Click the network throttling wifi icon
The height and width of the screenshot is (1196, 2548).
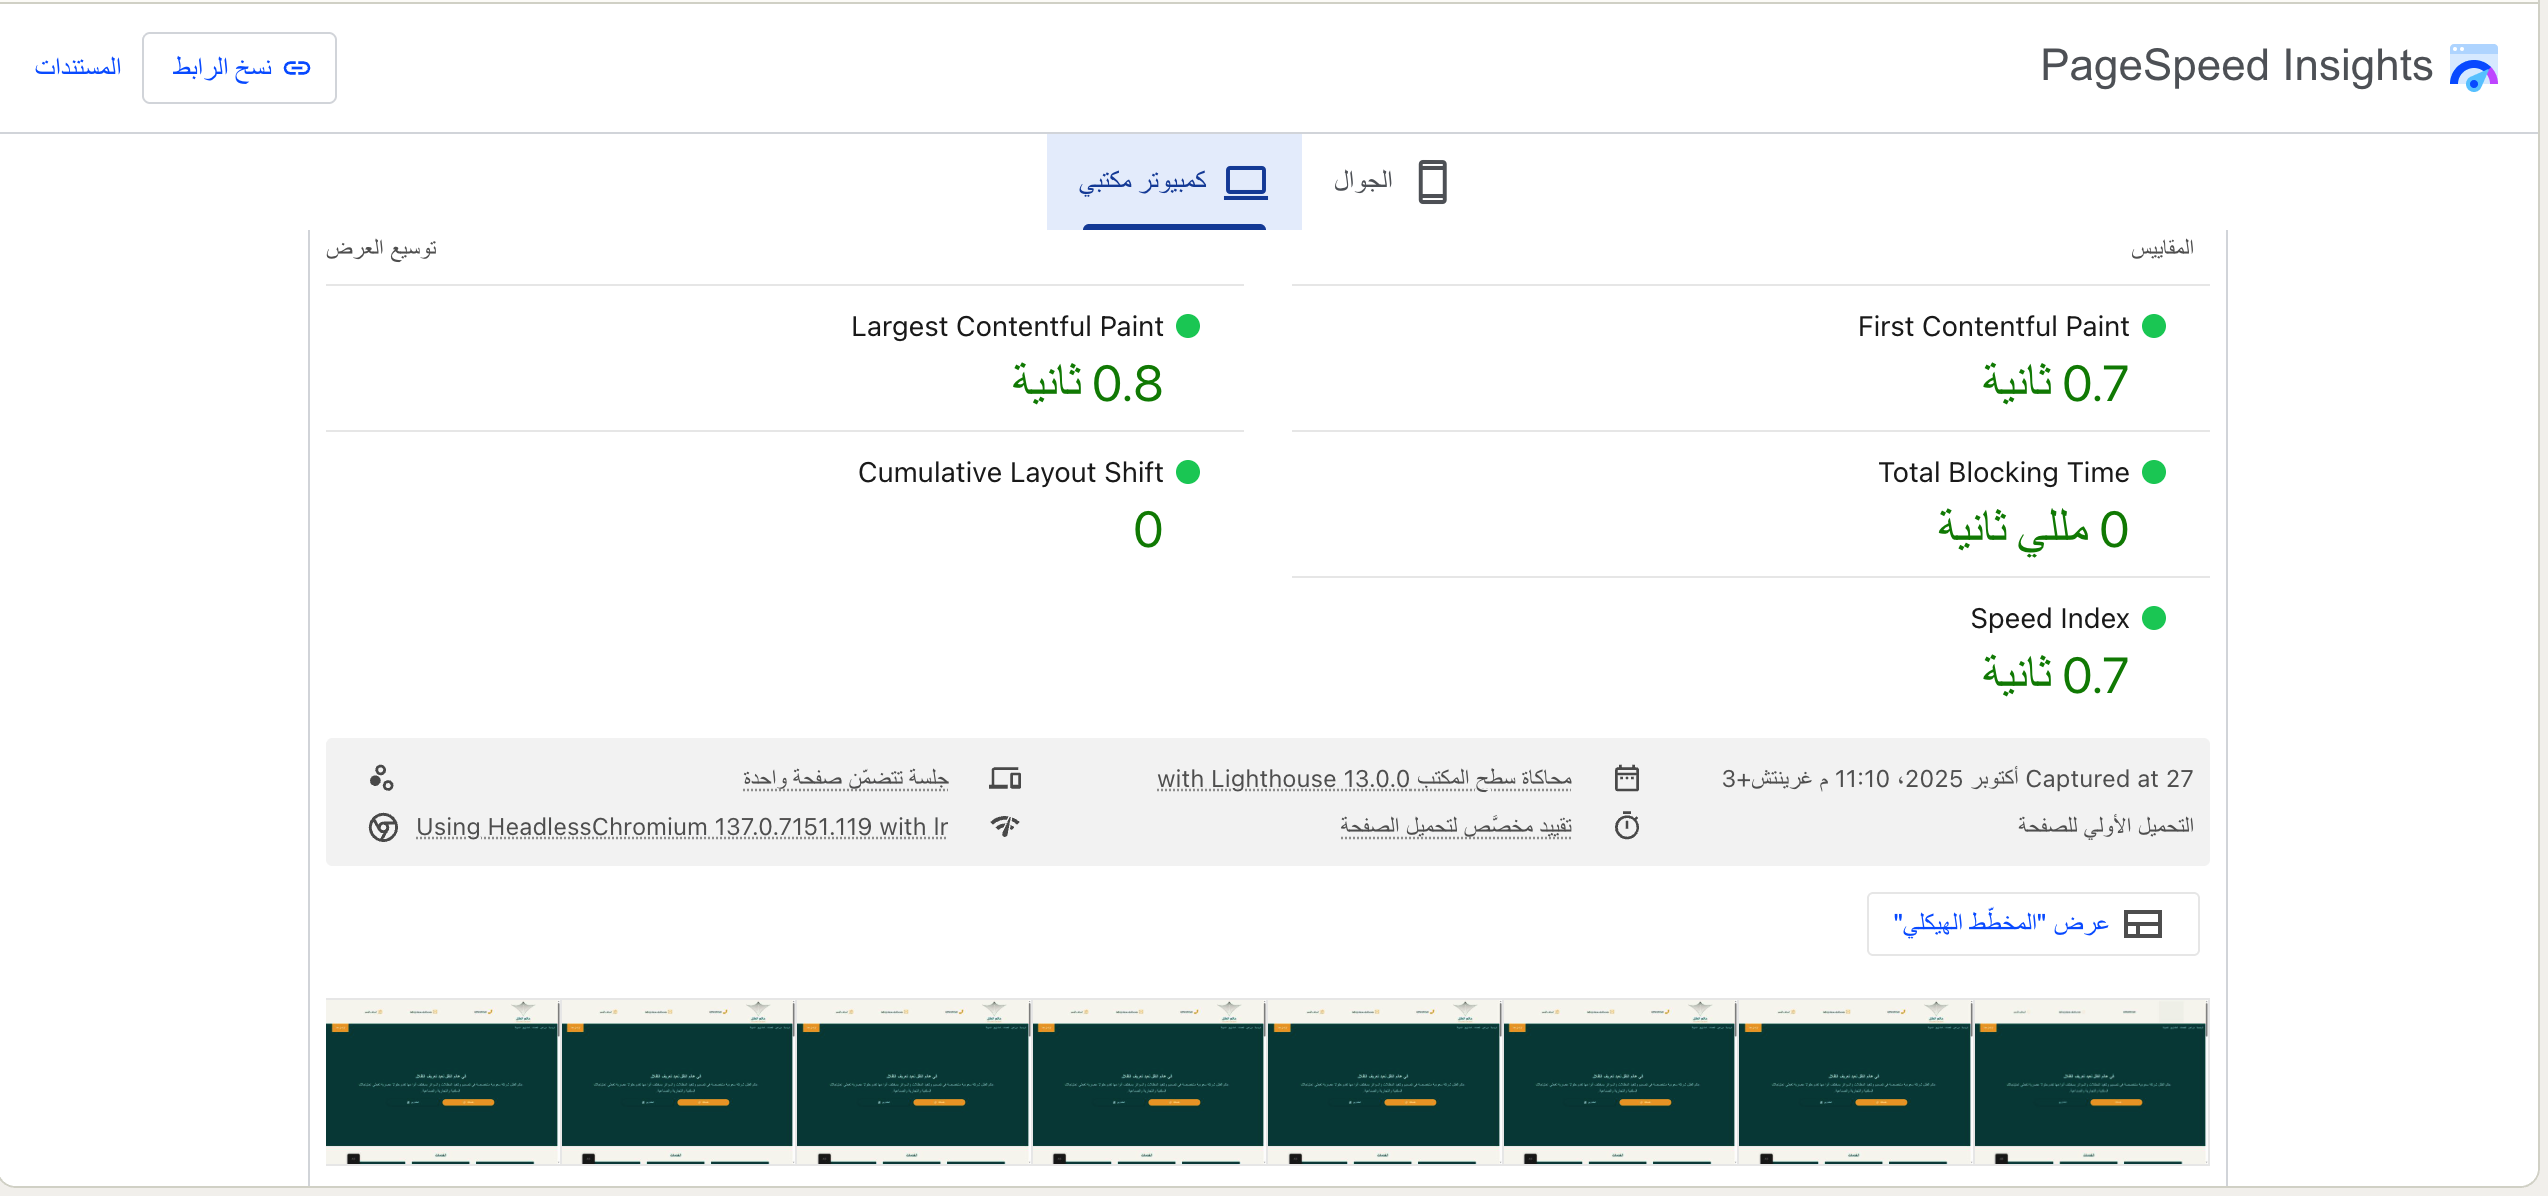click(x=1005, y=826)
